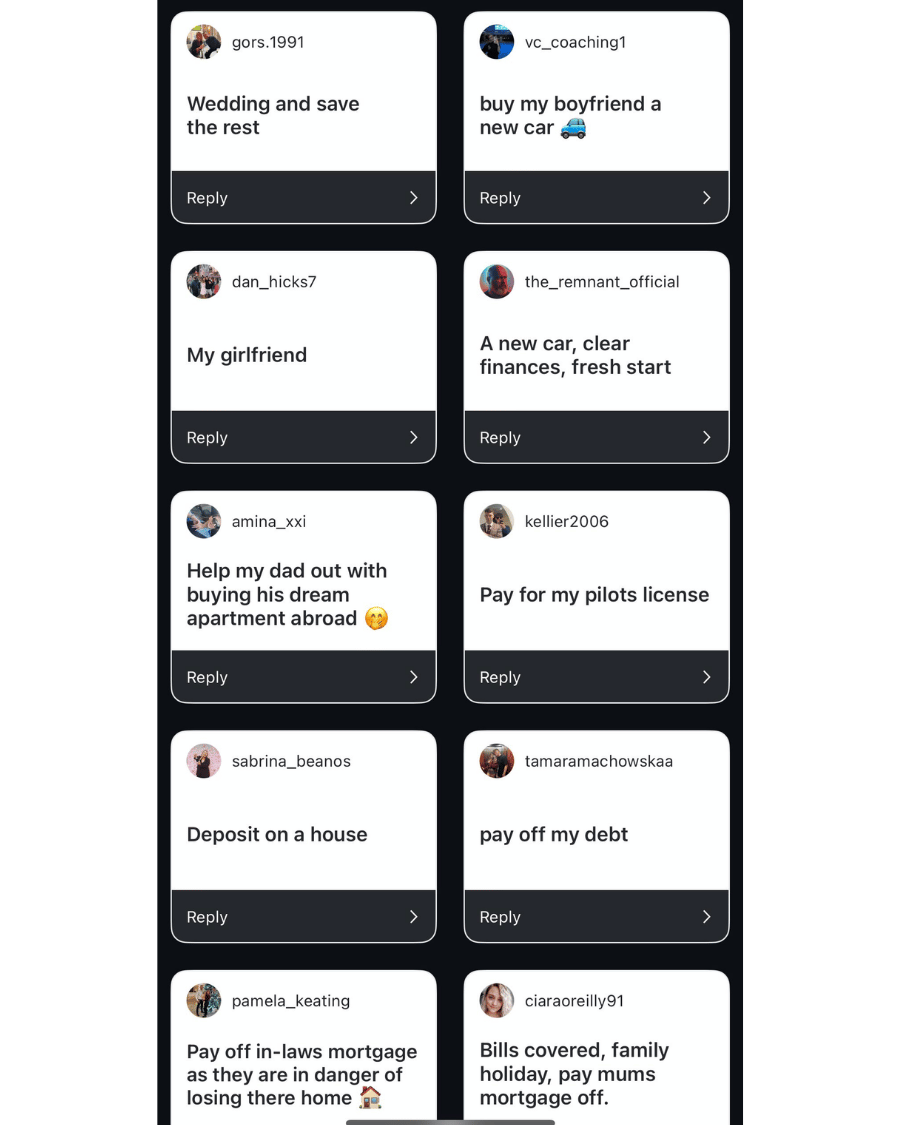Tap kellier2006 avatar

(x=497, y=521)
